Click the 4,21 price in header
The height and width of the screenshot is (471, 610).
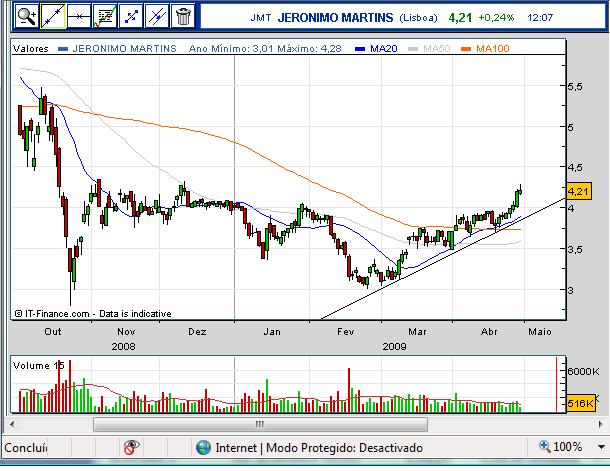(460, 18)
